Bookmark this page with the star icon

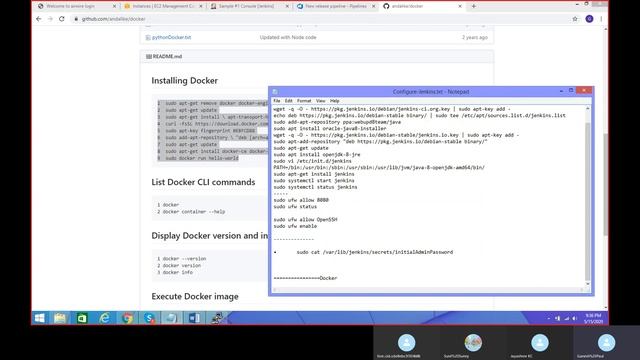pyautogui.click(x=575, y=19)
